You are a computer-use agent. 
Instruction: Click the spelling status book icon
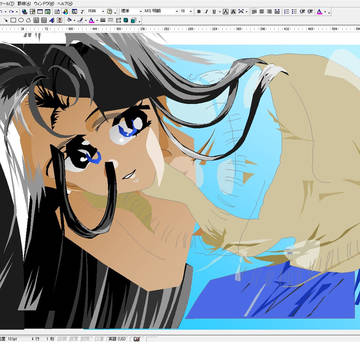(136, 339)
